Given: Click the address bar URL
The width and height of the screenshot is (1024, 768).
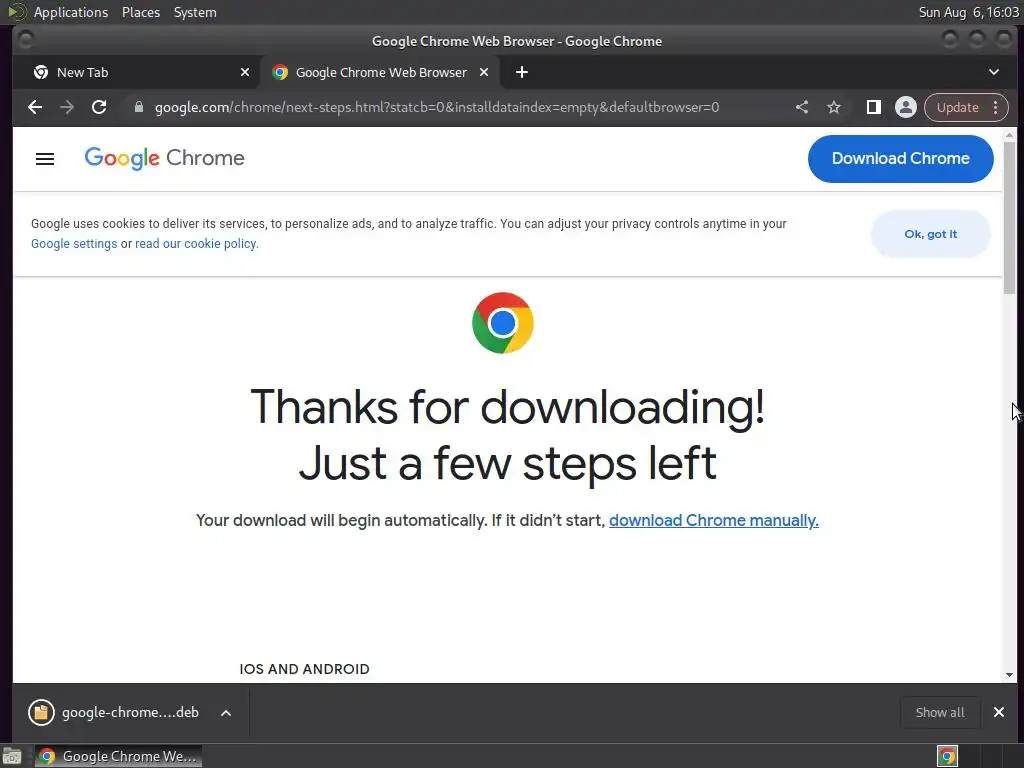Looking at the screenshot, I should click(x=437, y=107).
